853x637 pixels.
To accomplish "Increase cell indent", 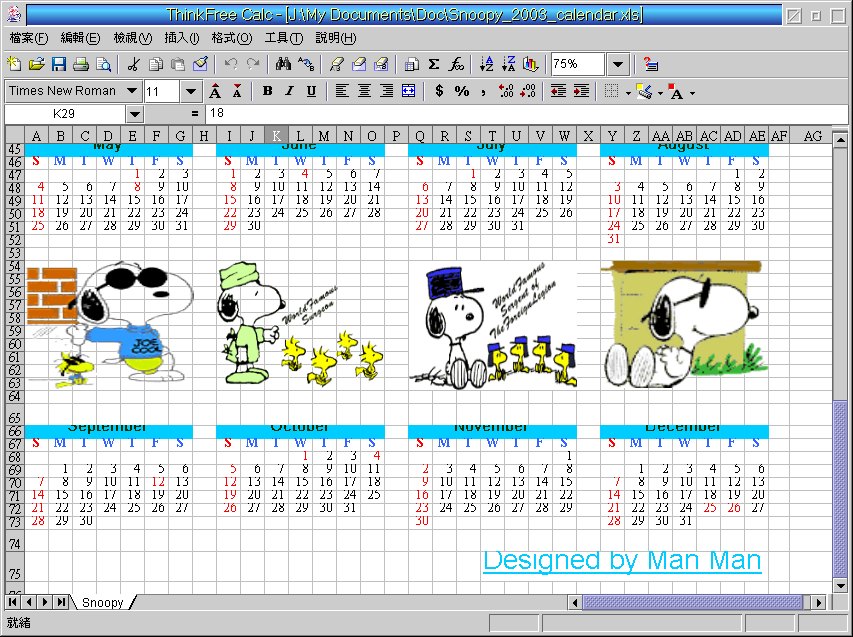I will (x=581, y=91).
